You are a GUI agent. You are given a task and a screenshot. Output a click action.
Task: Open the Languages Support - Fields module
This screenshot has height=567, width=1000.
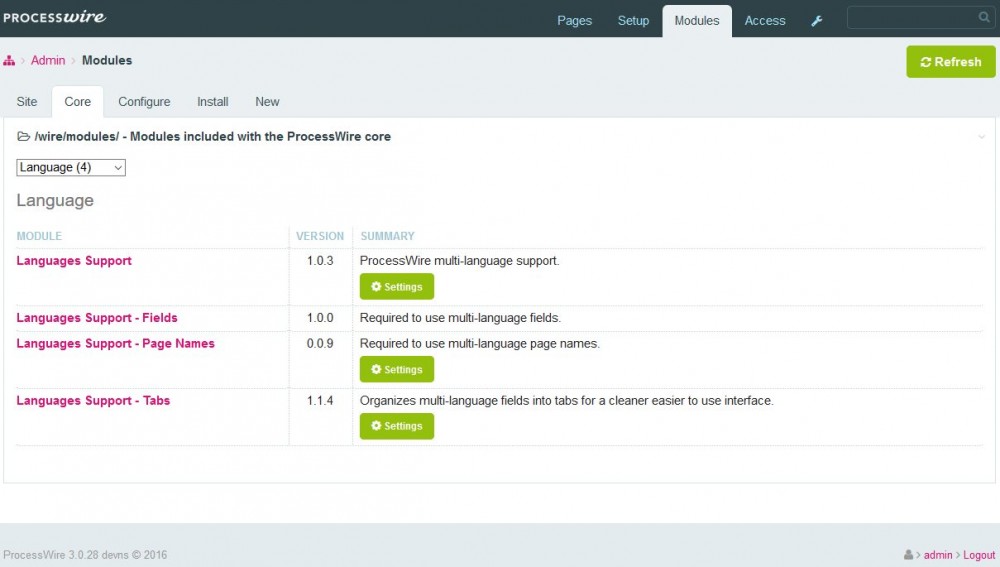point(97,318)
